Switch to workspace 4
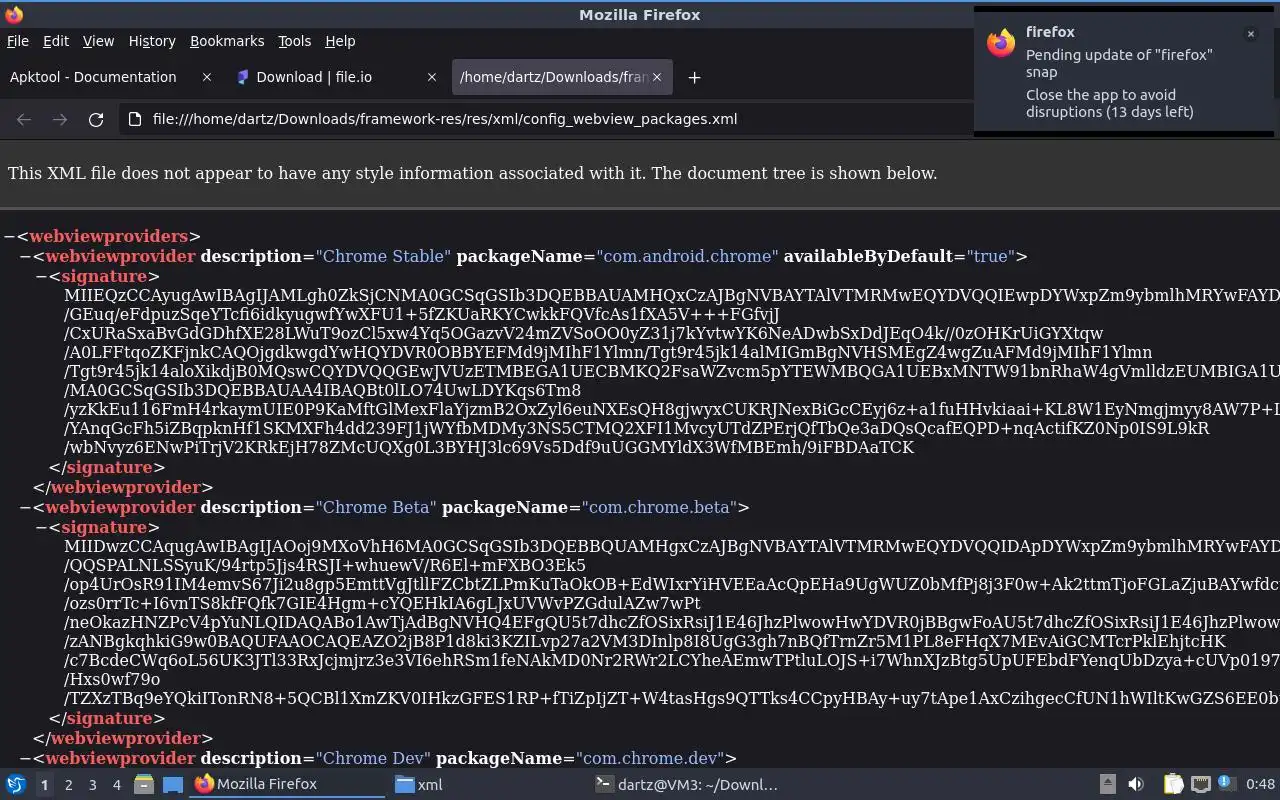Screen dimensions: 1280x800 [116, 785]
